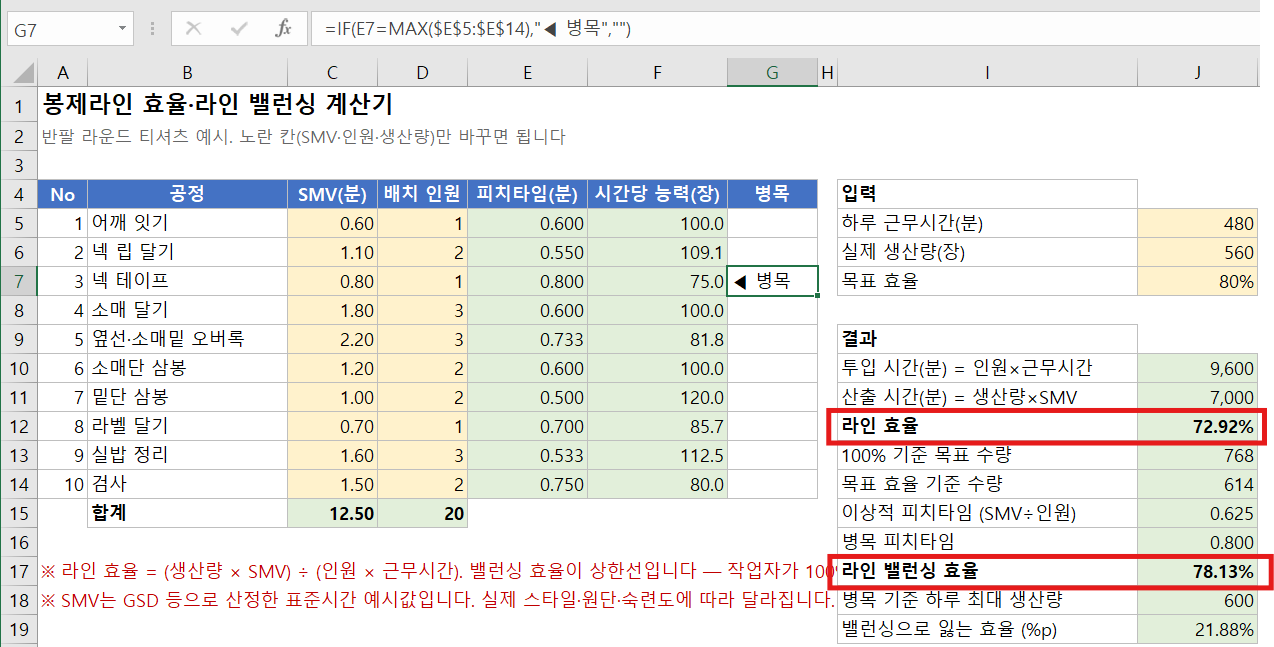Open the Name Box dropdown arrow
Screen dimensions: 1274x647
click(x=123, y=30)
